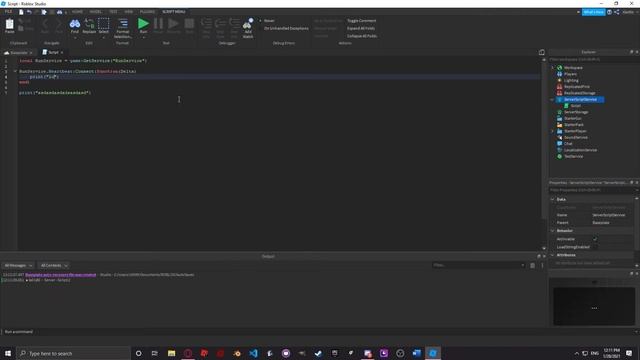
Task: Collapse the ServerScriptService tree node
Action: (553, 100)
